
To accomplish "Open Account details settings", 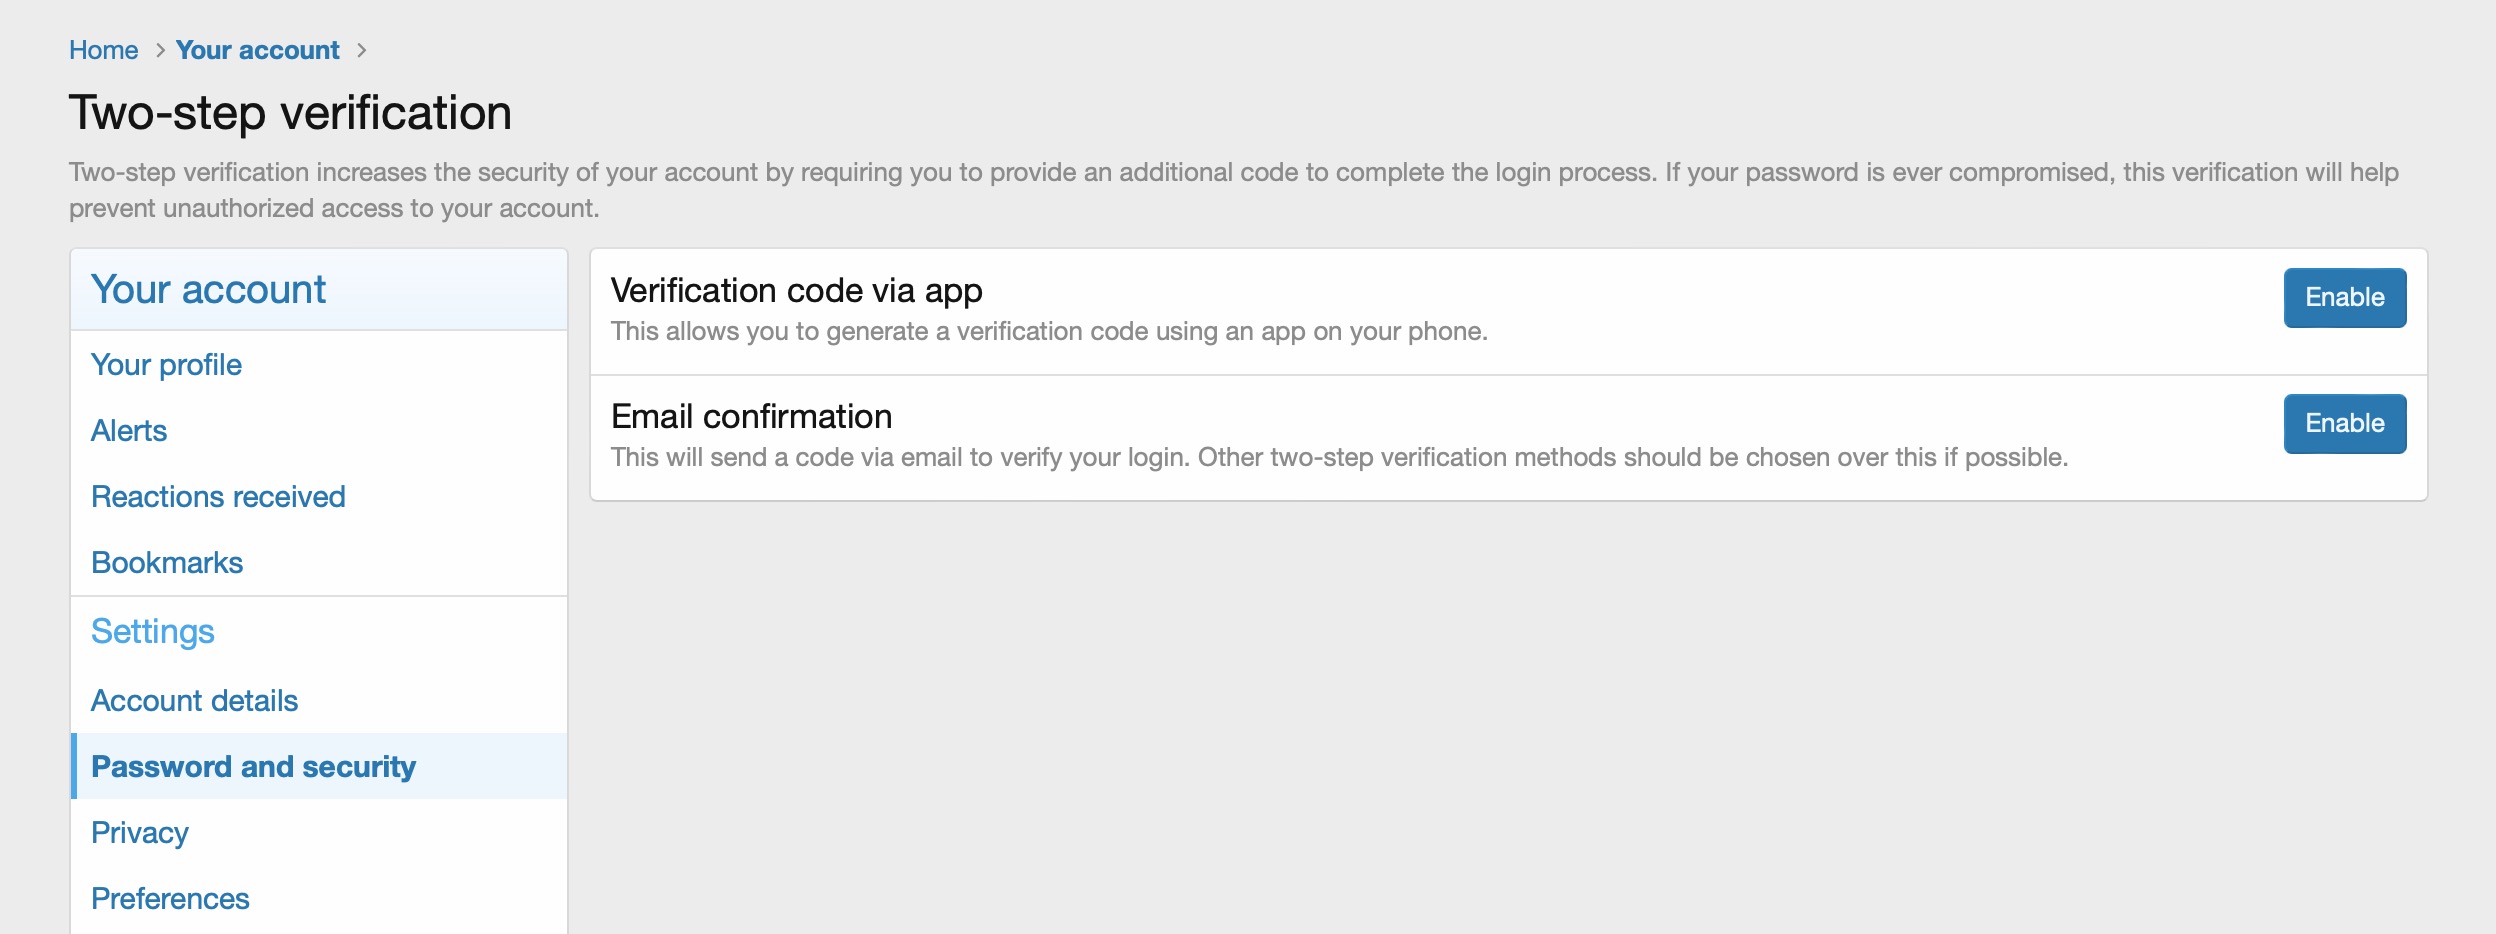I will click(194, 701).
